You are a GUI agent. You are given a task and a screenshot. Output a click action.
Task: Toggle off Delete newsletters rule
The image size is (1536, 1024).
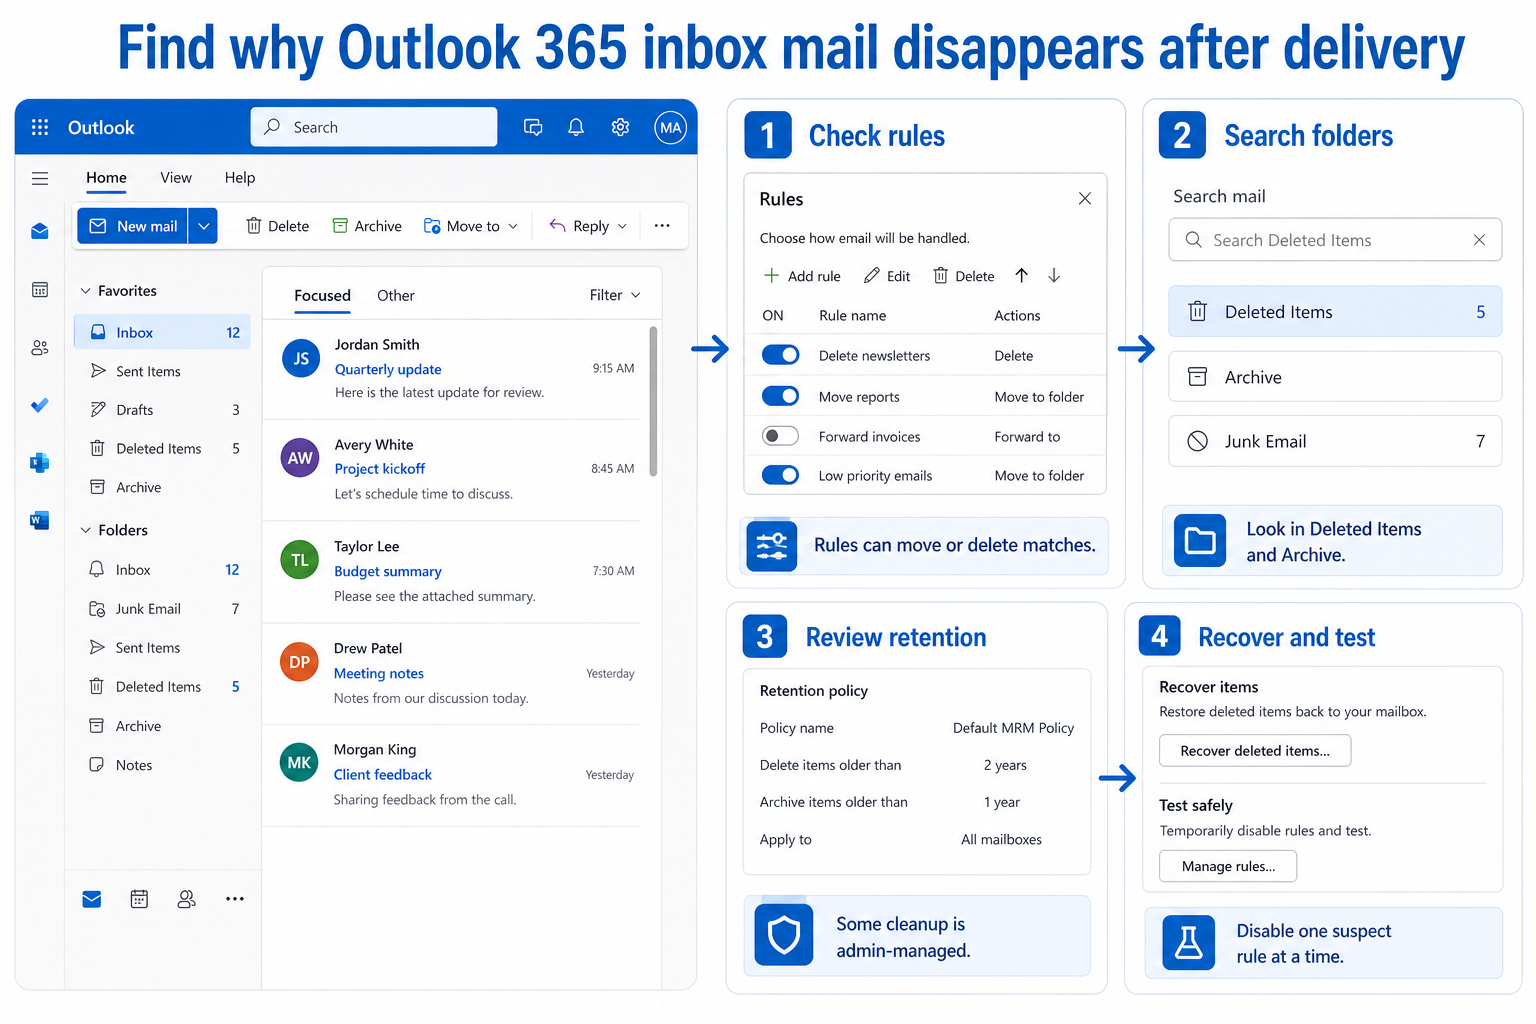point(780,355)
